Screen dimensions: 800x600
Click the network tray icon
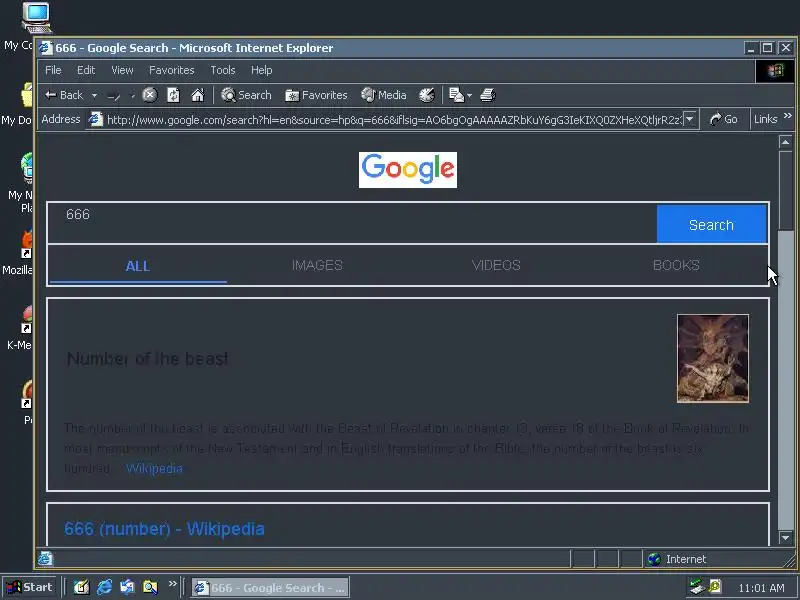tap(696, 587)
